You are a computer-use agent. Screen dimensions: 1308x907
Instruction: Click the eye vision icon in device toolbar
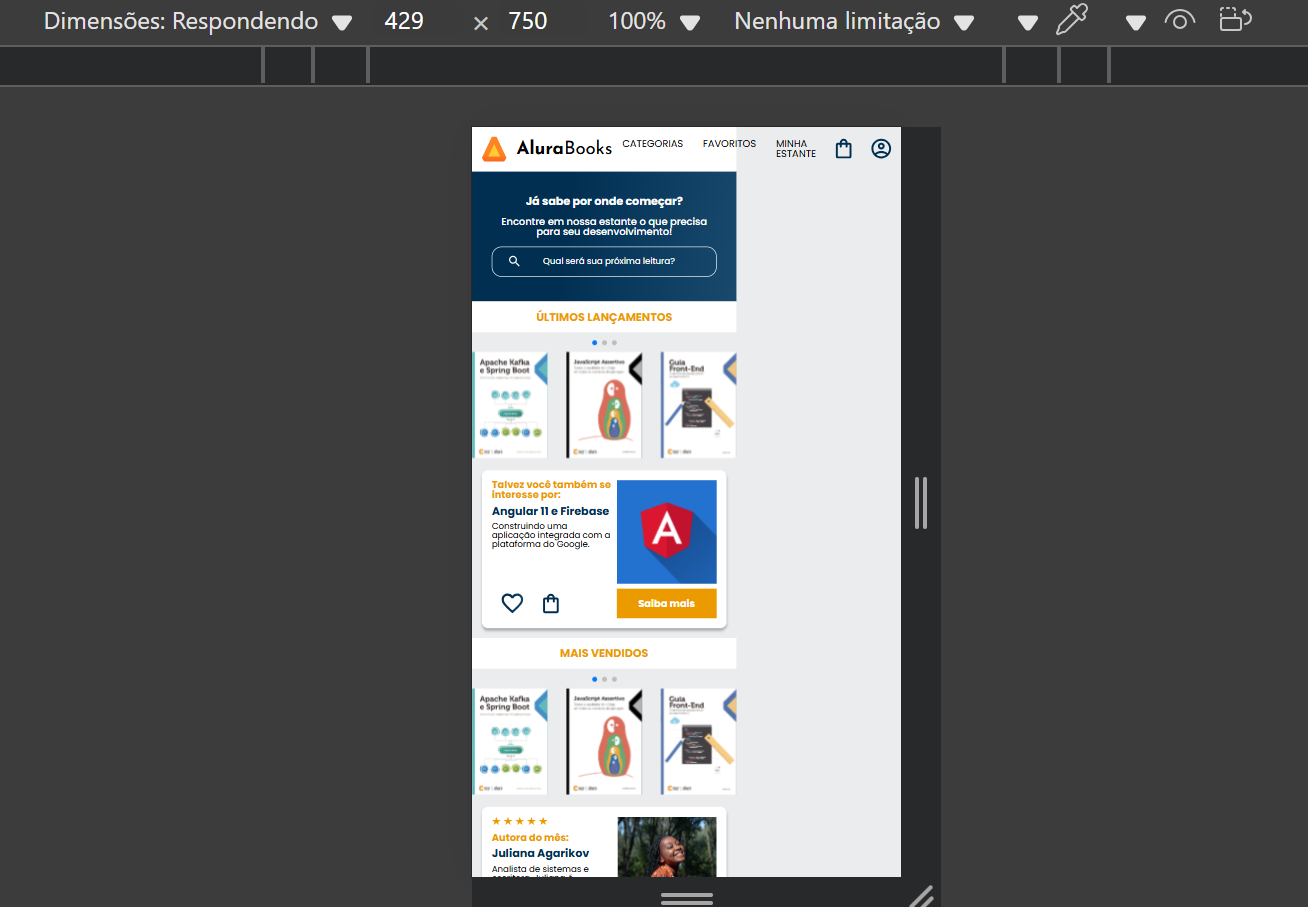click(1180, 20)
